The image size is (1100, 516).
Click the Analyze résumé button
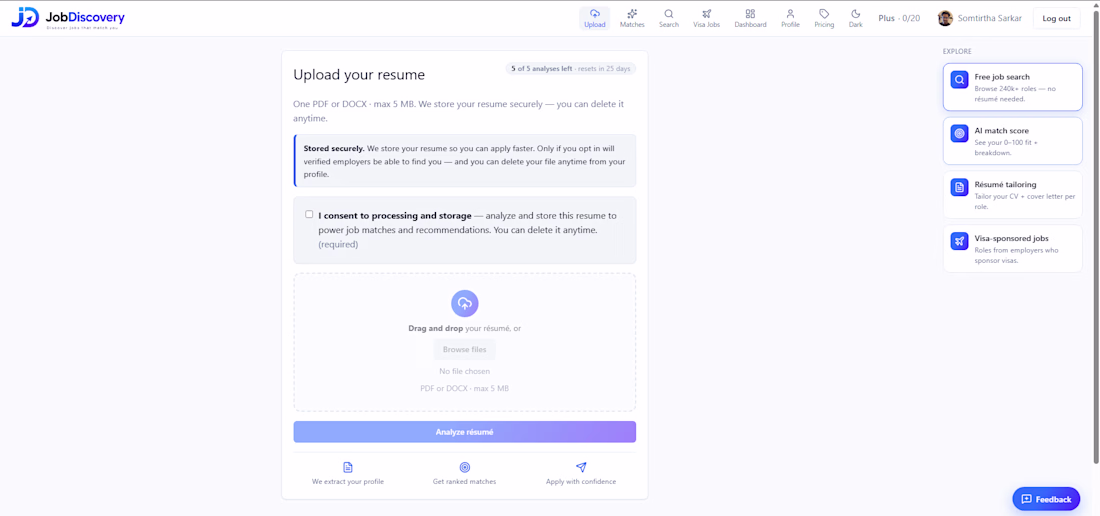464,432
